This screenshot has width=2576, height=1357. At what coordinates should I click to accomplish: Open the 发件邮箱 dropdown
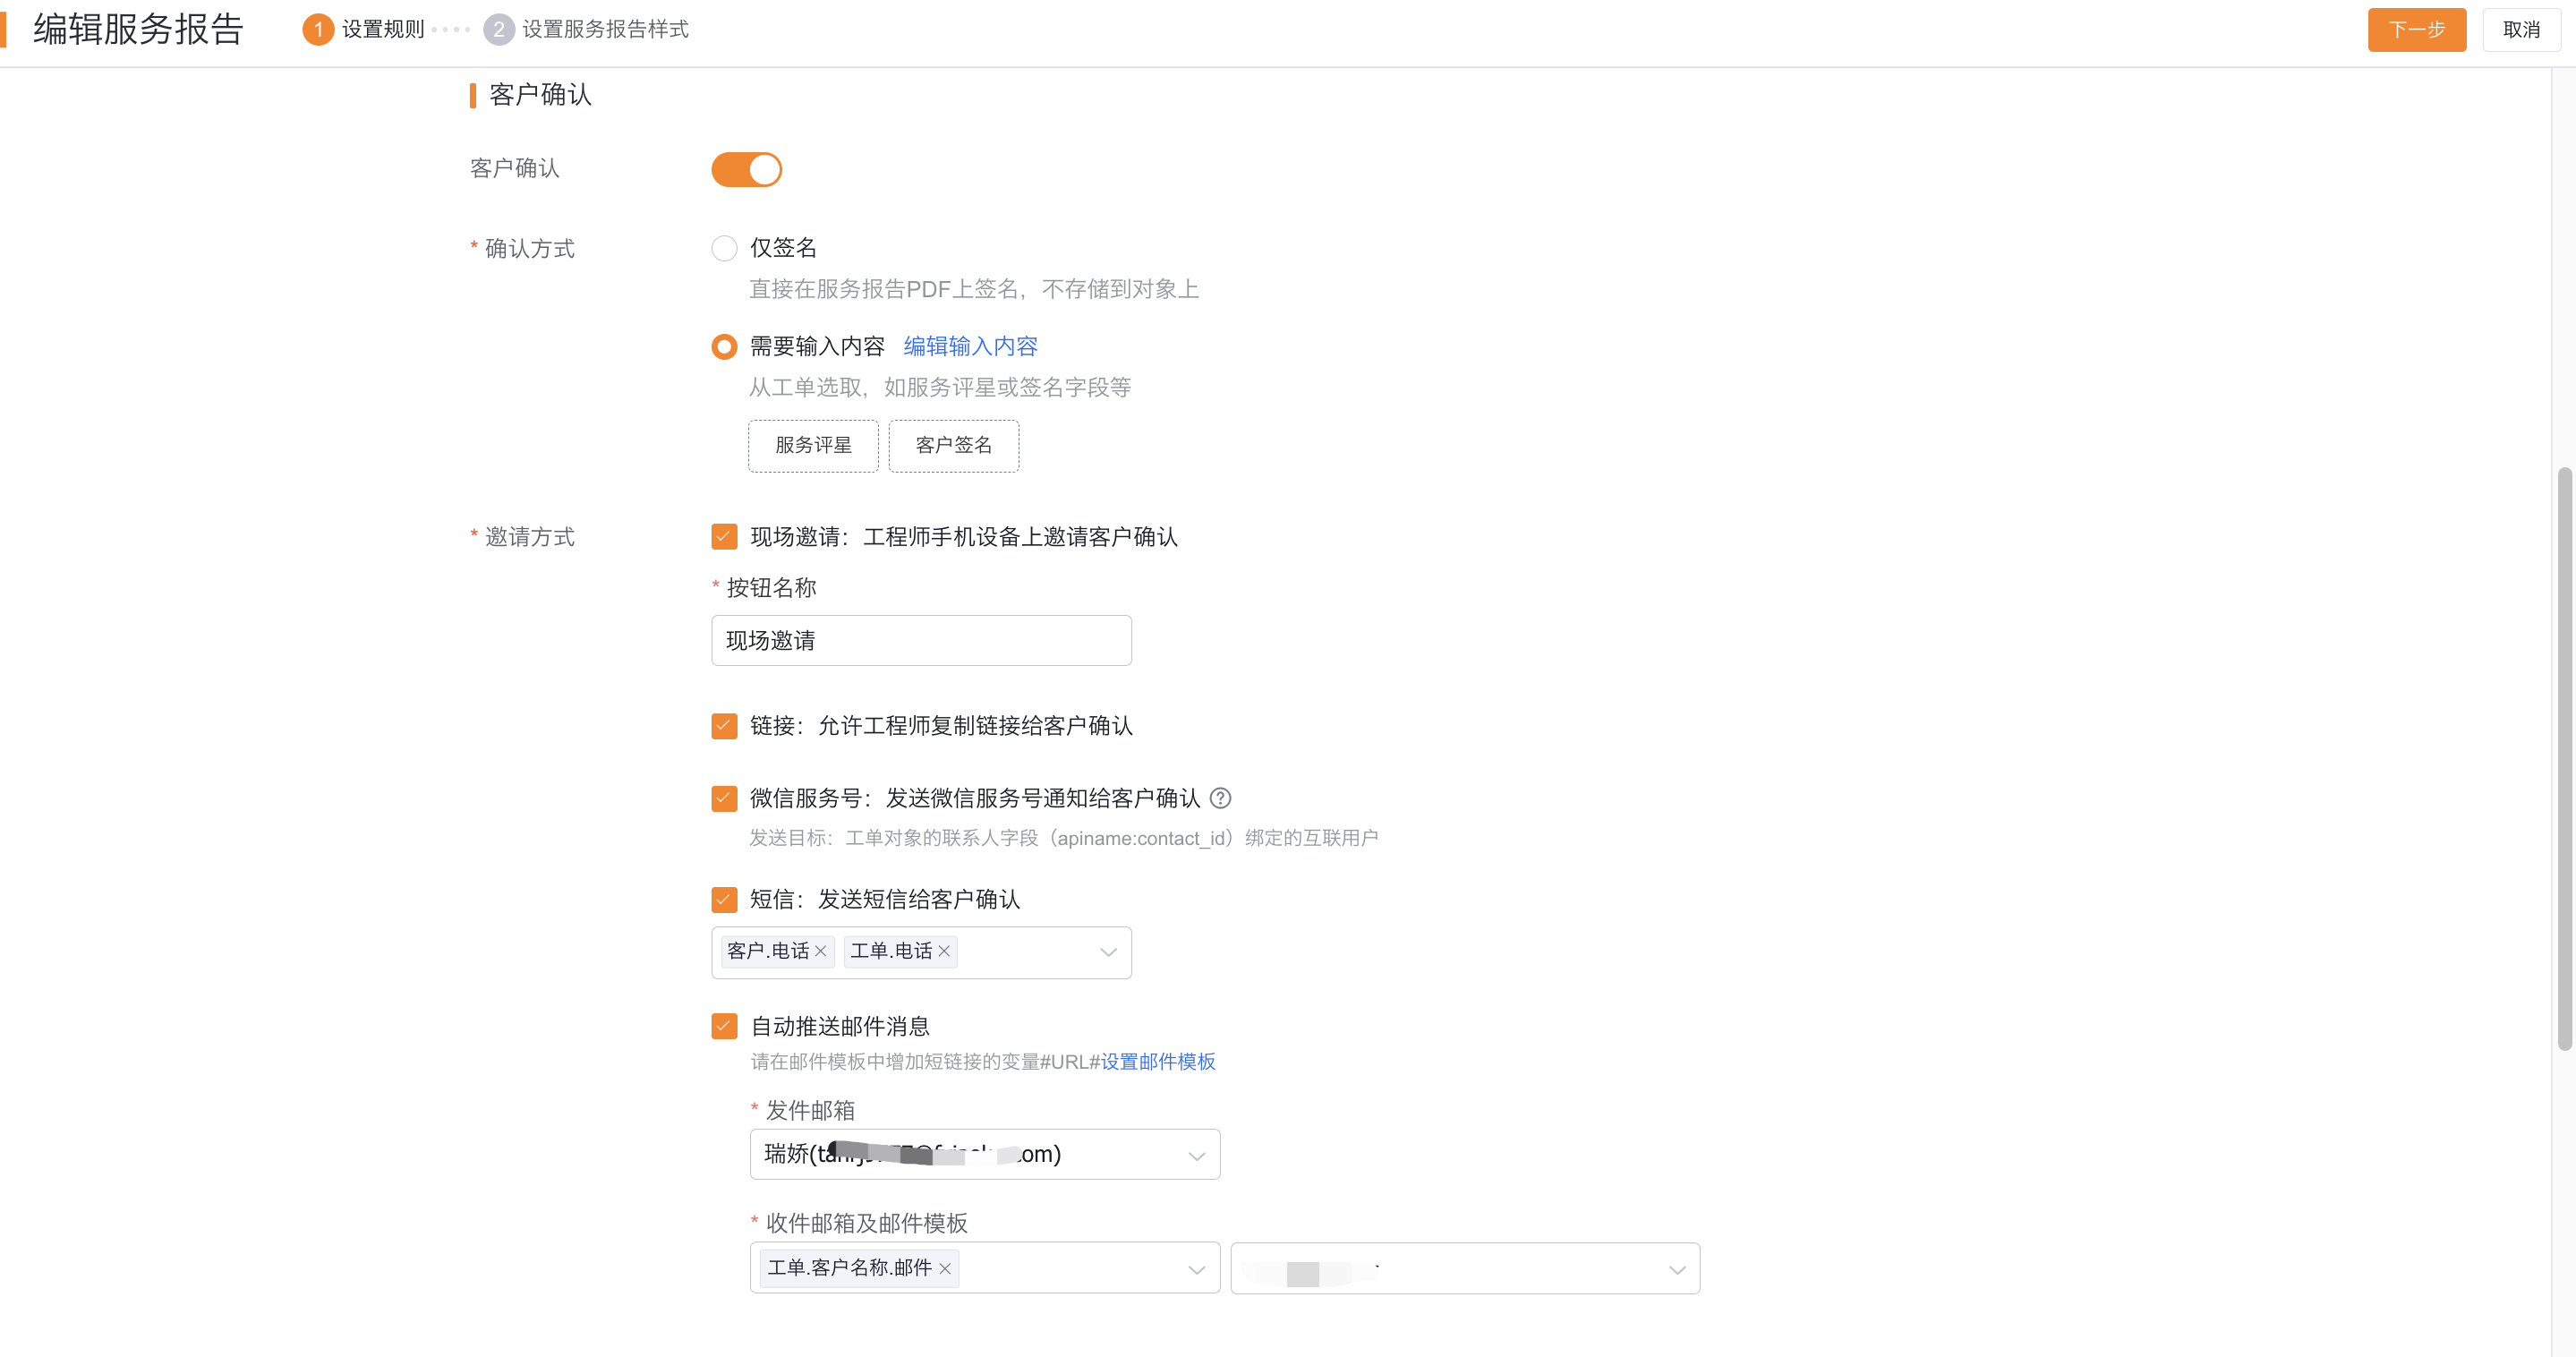(1197, 1155)
